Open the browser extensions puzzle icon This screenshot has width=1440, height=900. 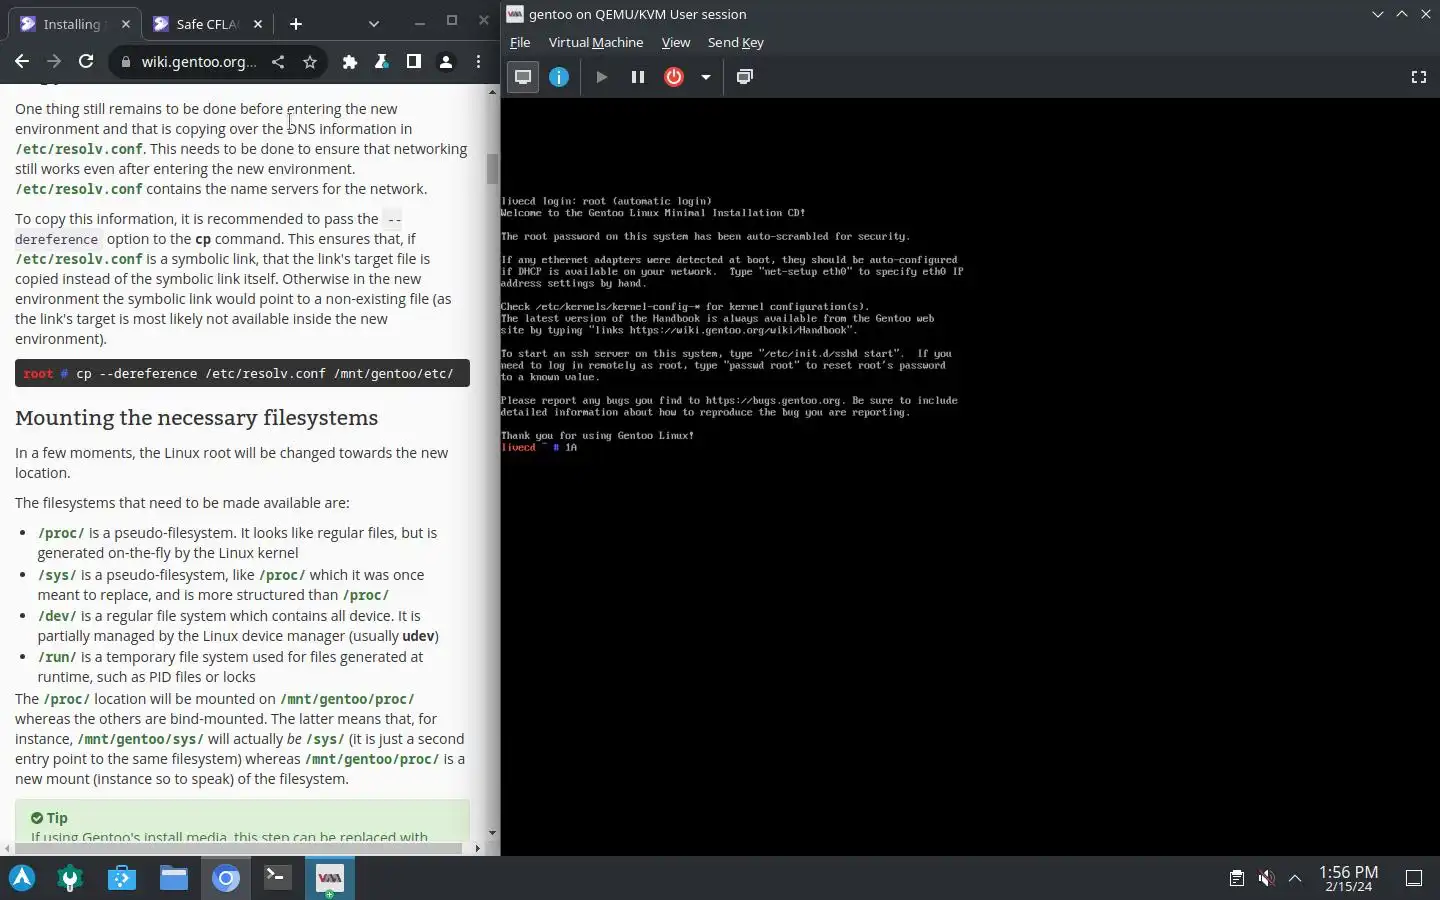click(350, 62)
